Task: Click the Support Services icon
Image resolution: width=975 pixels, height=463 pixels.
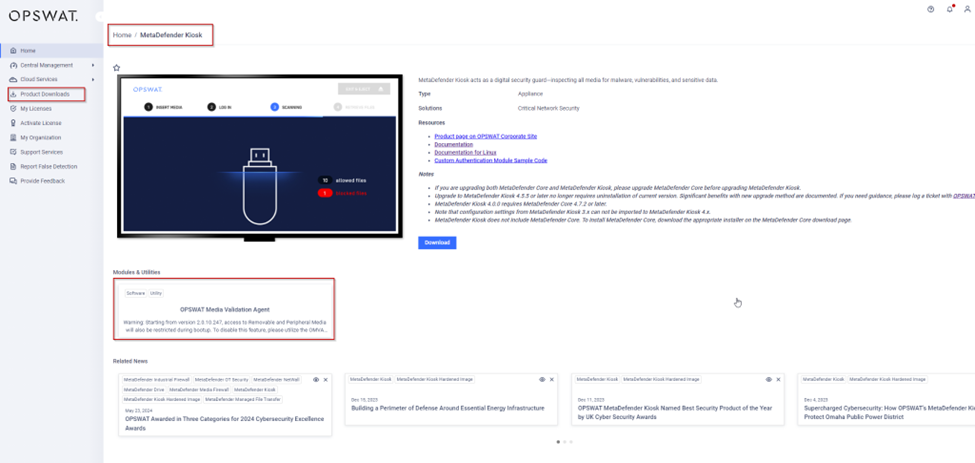Action: (x=13, y=152)
